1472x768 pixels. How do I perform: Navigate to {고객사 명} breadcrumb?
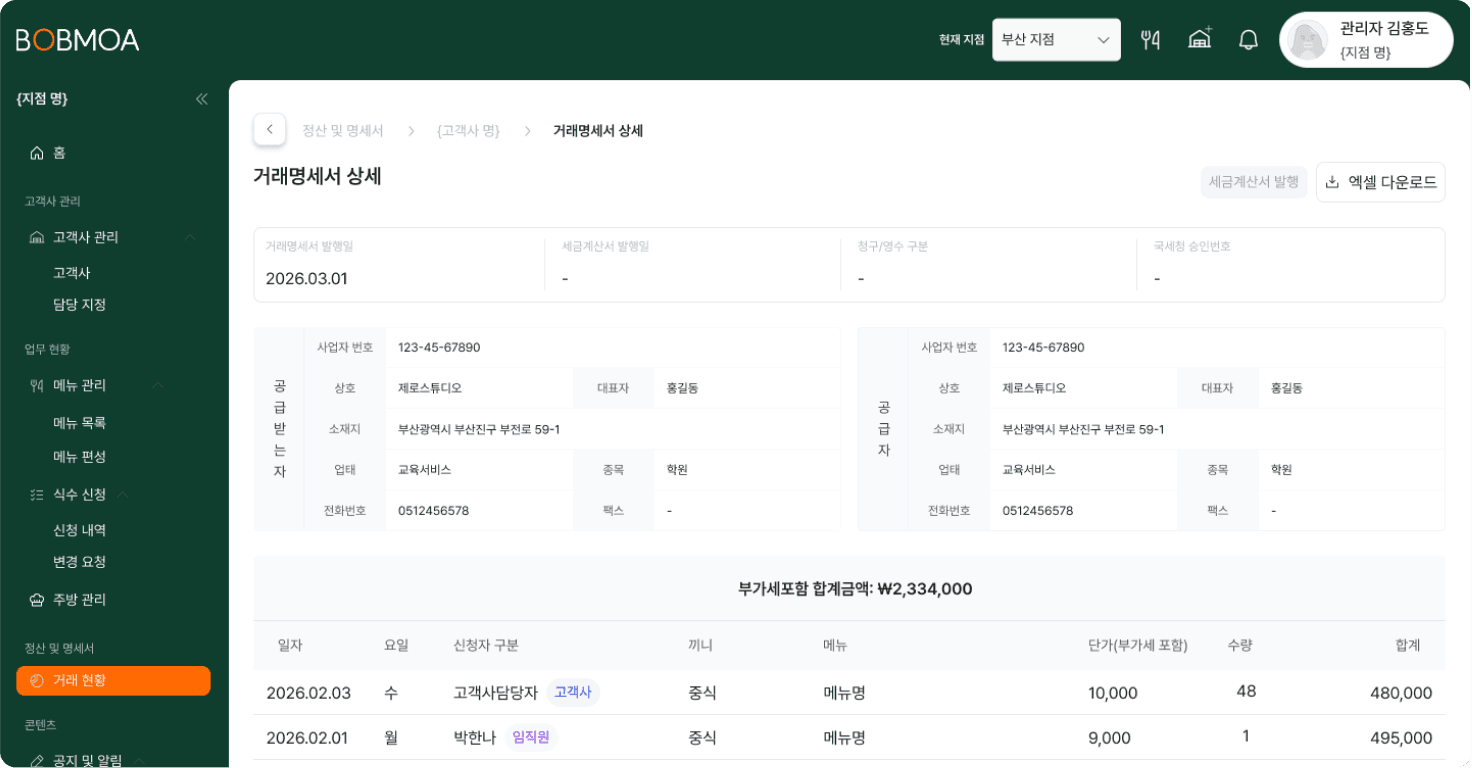(468, 131)
